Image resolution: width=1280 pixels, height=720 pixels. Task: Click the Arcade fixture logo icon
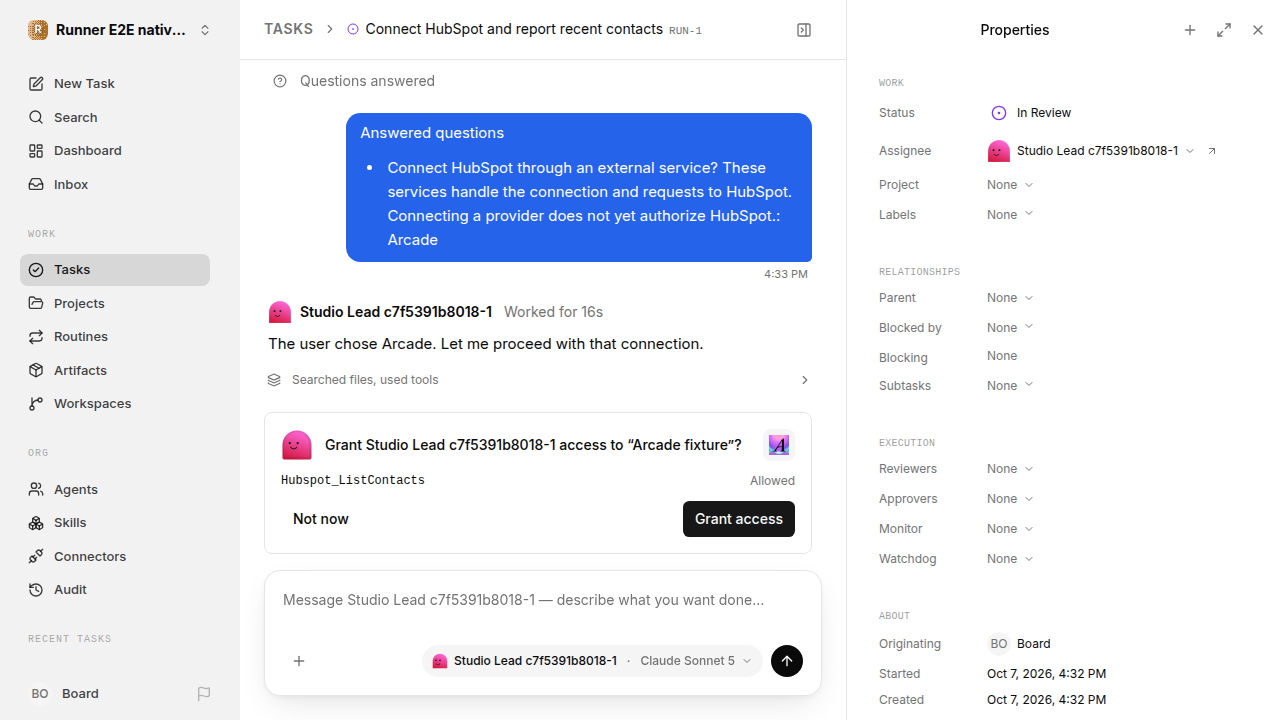point(779,445)
